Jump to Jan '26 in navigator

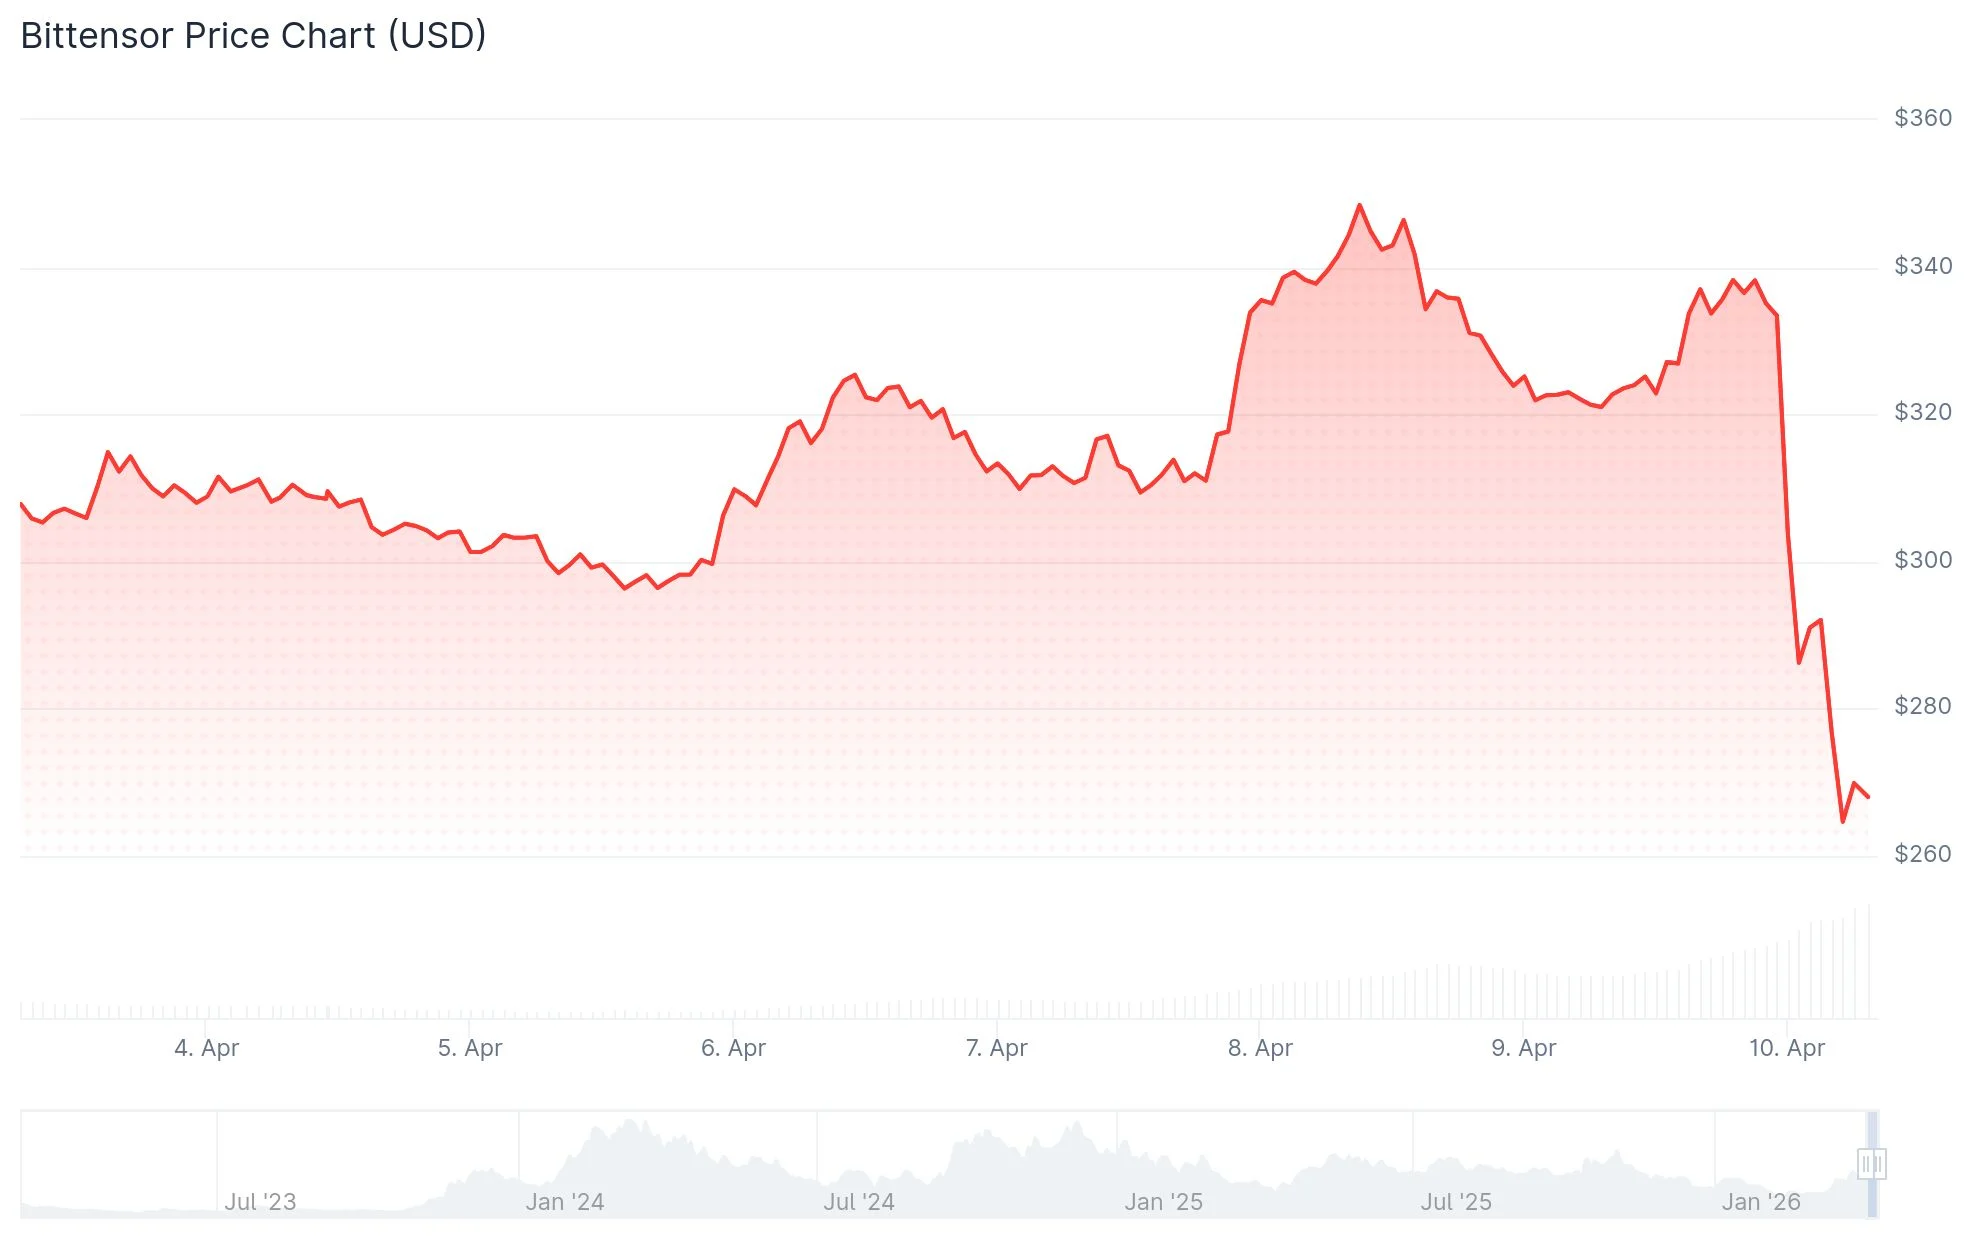tap(1760, 1202)
